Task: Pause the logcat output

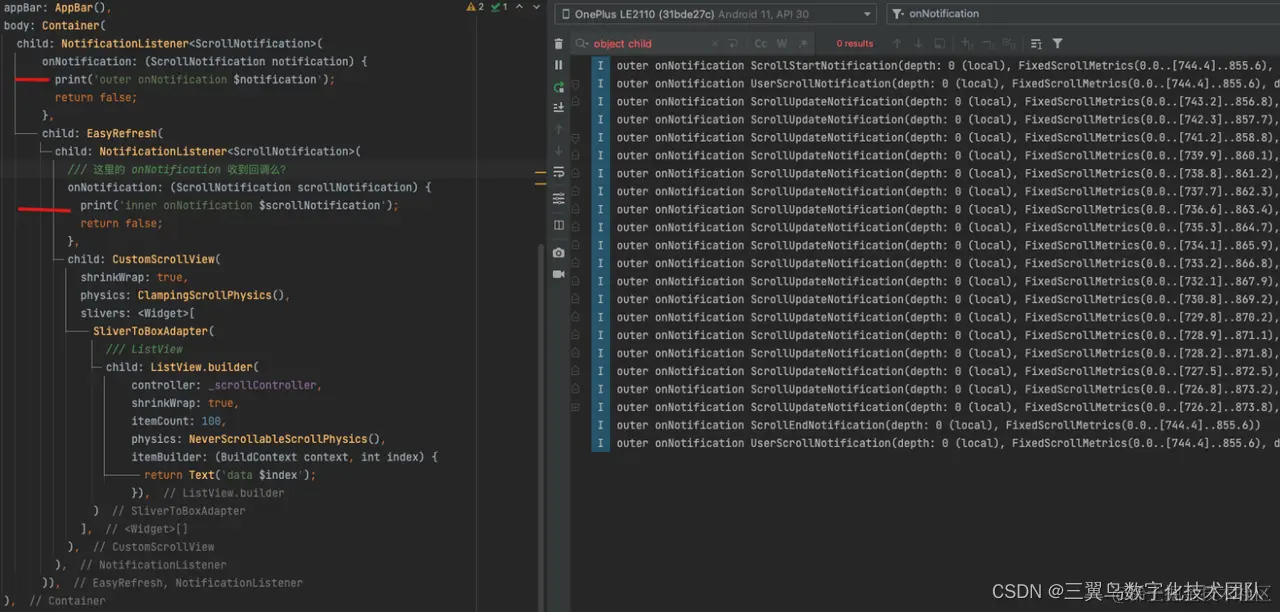Action: point(558,65)
